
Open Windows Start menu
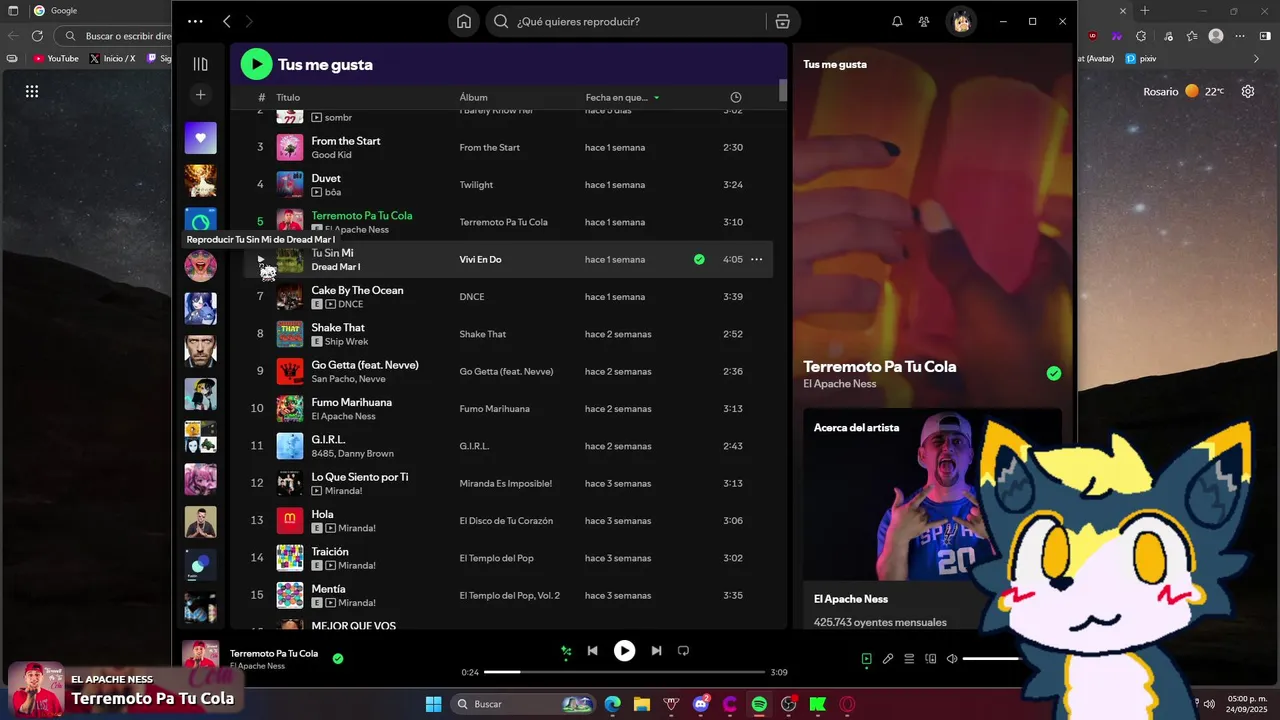pos(433,704)
